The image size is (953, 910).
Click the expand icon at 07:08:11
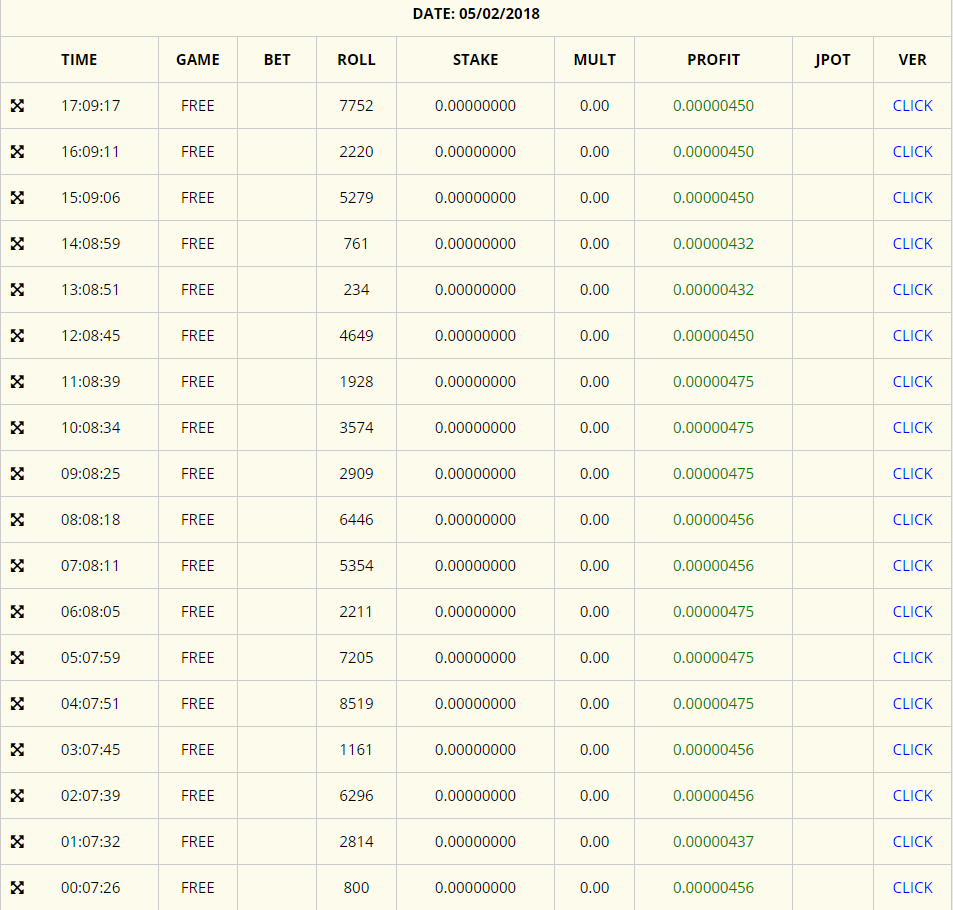pyautogui.click(x=17, y=566)
